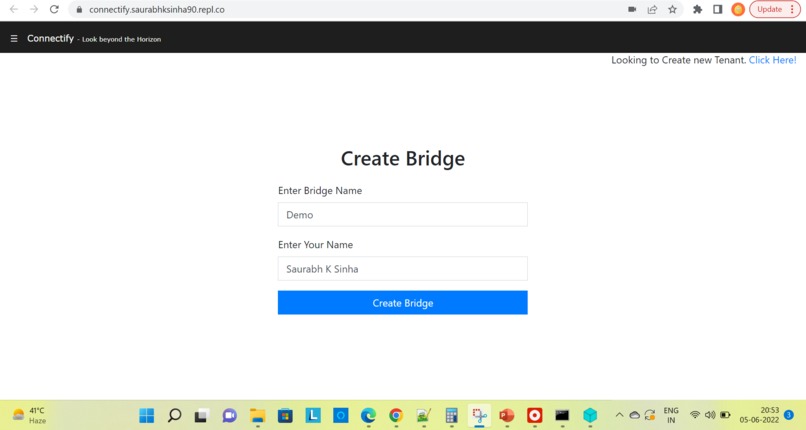Image resolution: width=806 pixels, height=430 pixels.
Task: Open the Click Here! tenant link
Action: [x=772, y=60]
